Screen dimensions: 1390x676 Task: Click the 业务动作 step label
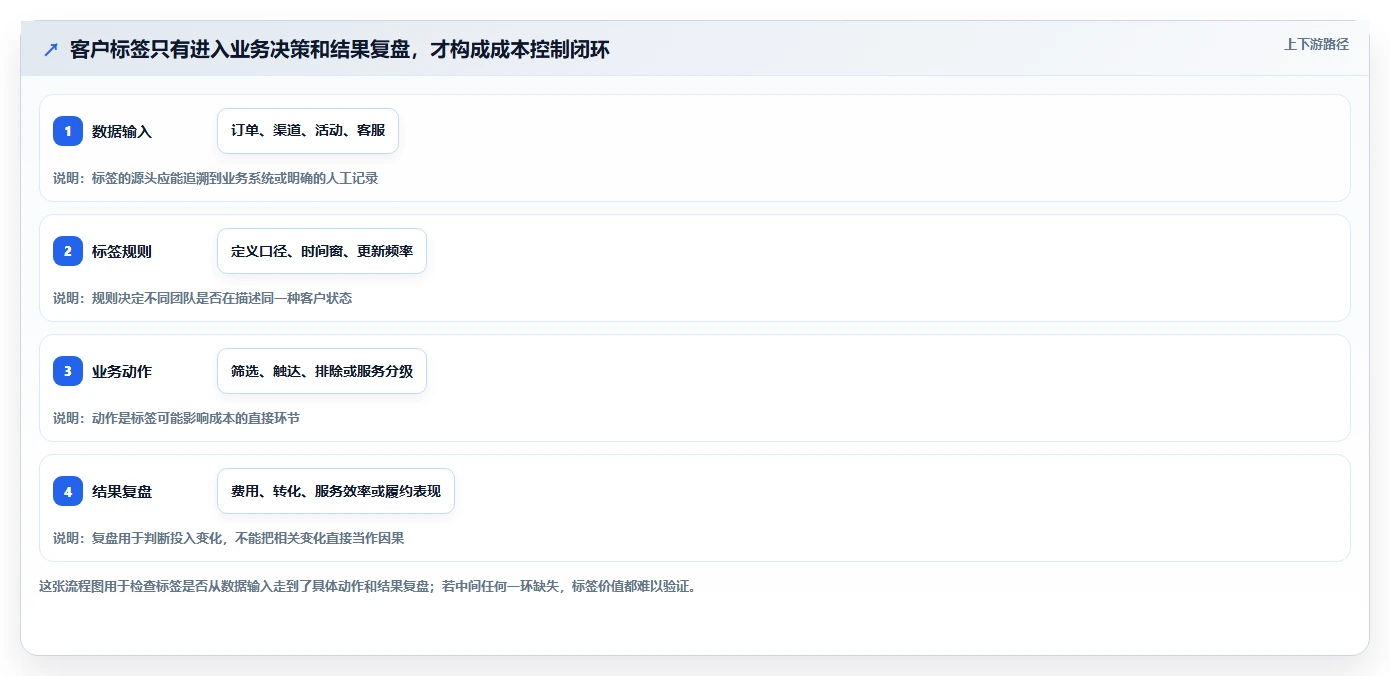pyautogui.click(x=122, y=372)
